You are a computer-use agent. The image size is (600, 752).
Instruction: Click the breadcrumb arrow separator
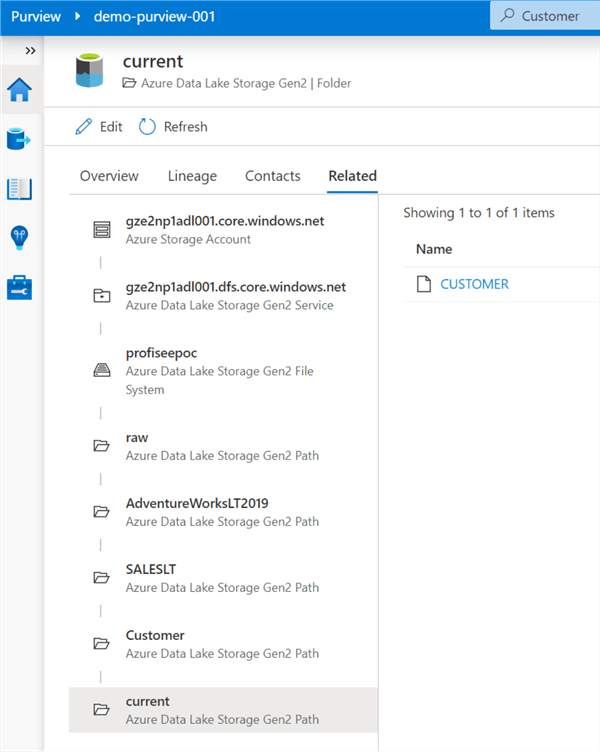[x=77, y=16]
